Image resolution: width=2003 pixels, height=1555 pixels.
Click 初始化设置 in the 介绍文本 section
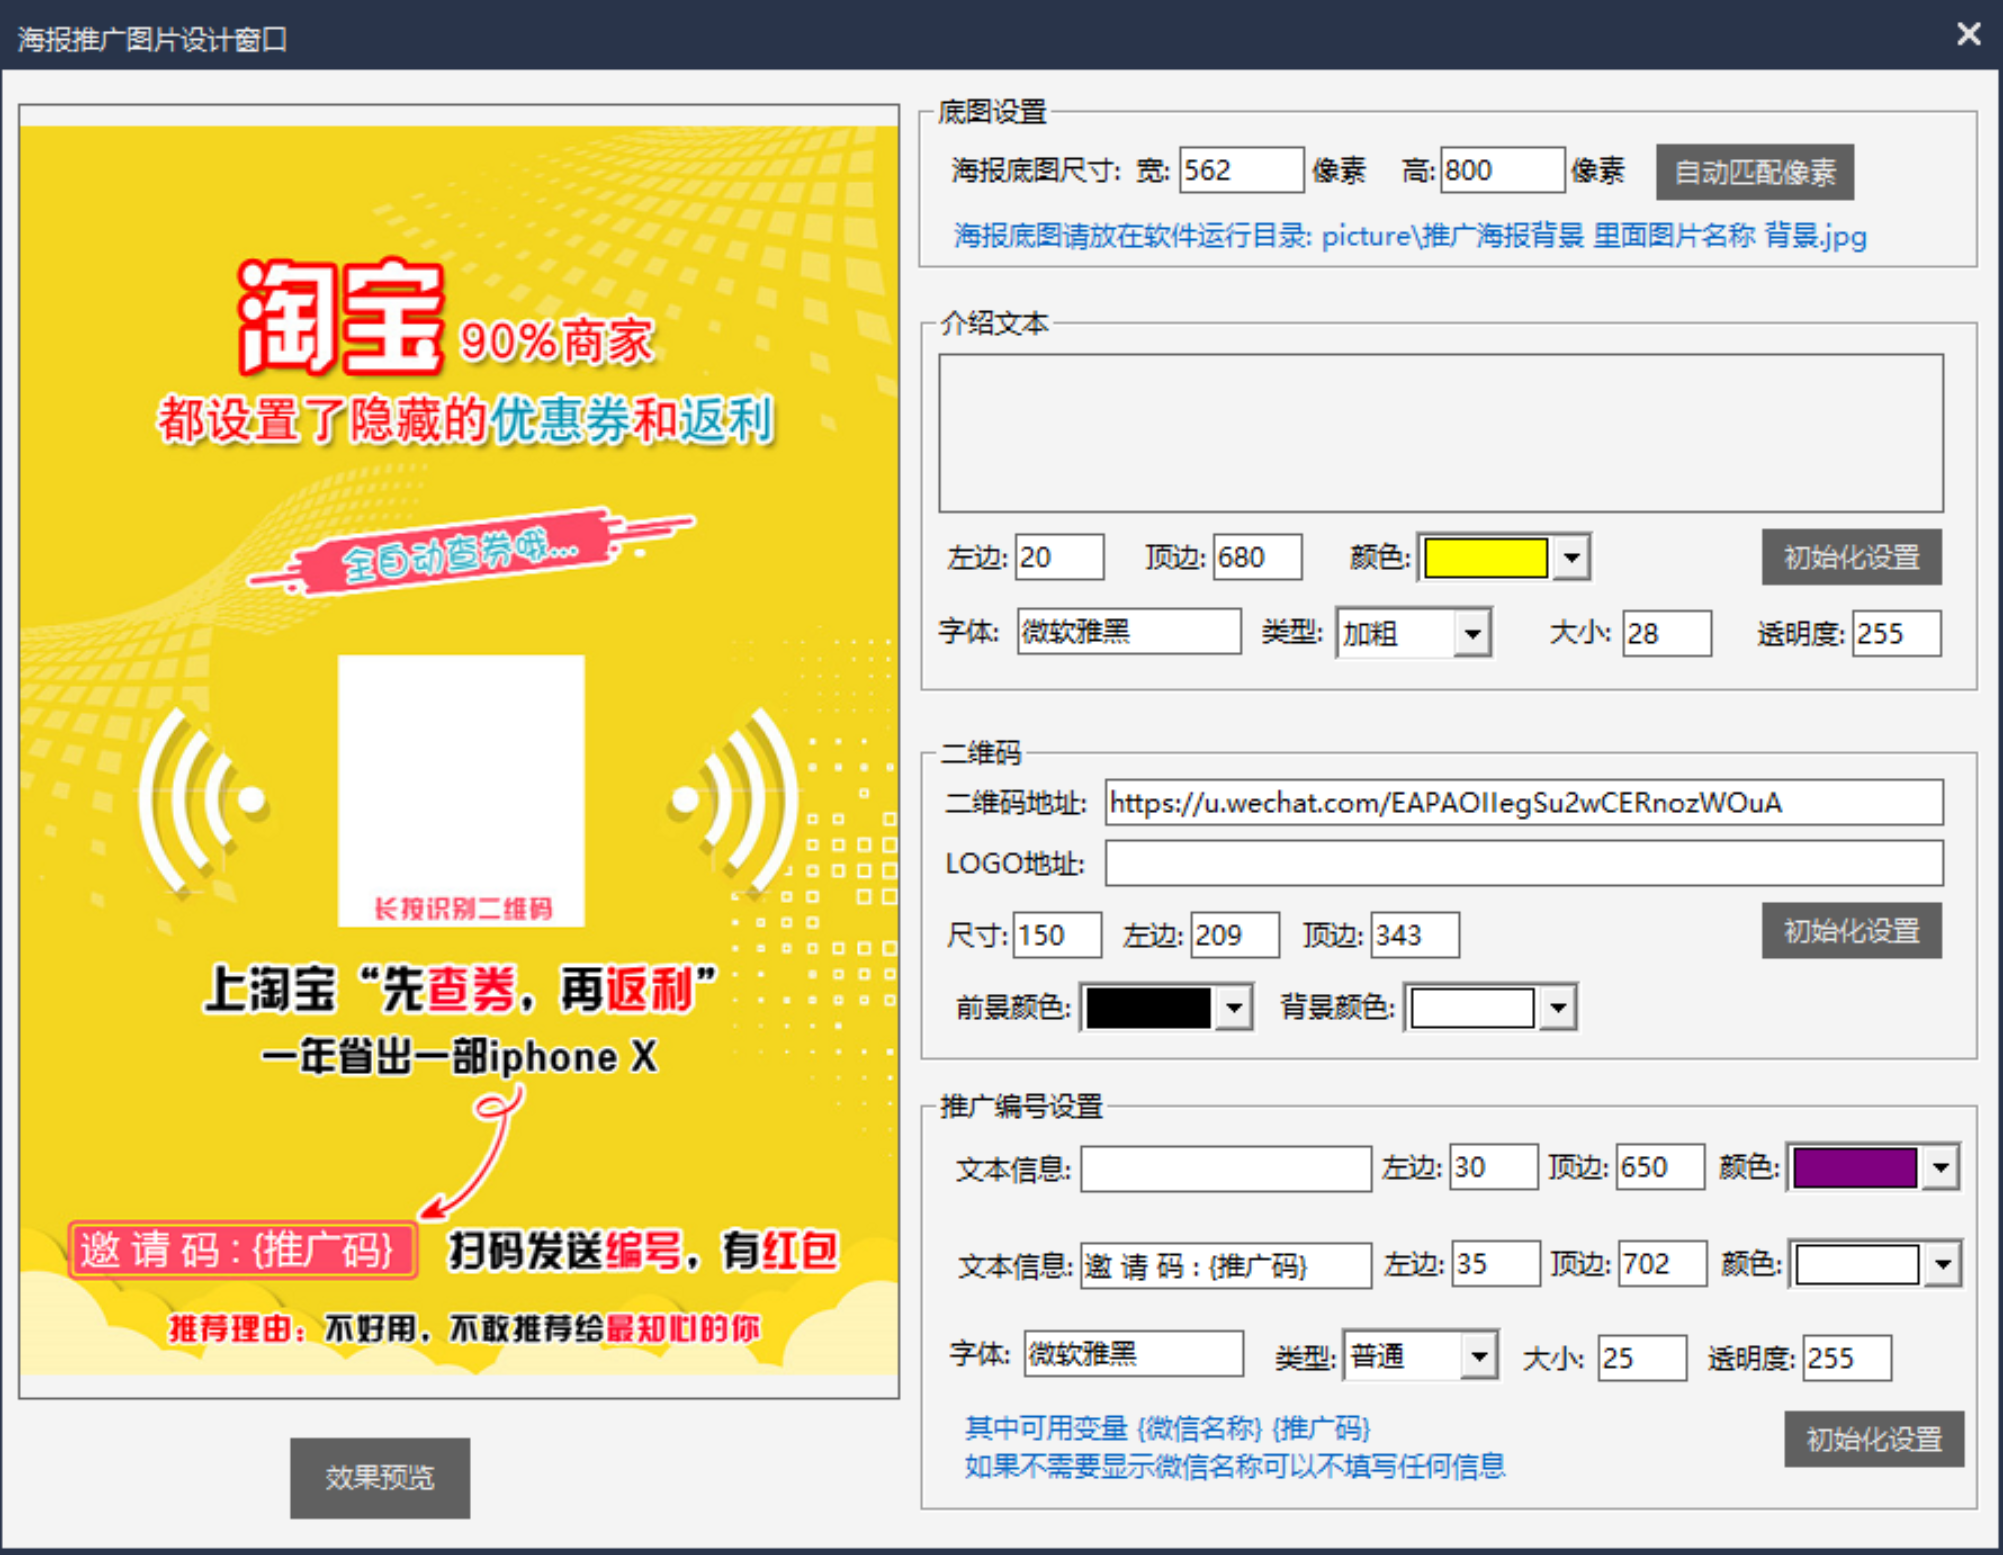pyautogui.click(x=1851, y=557)
